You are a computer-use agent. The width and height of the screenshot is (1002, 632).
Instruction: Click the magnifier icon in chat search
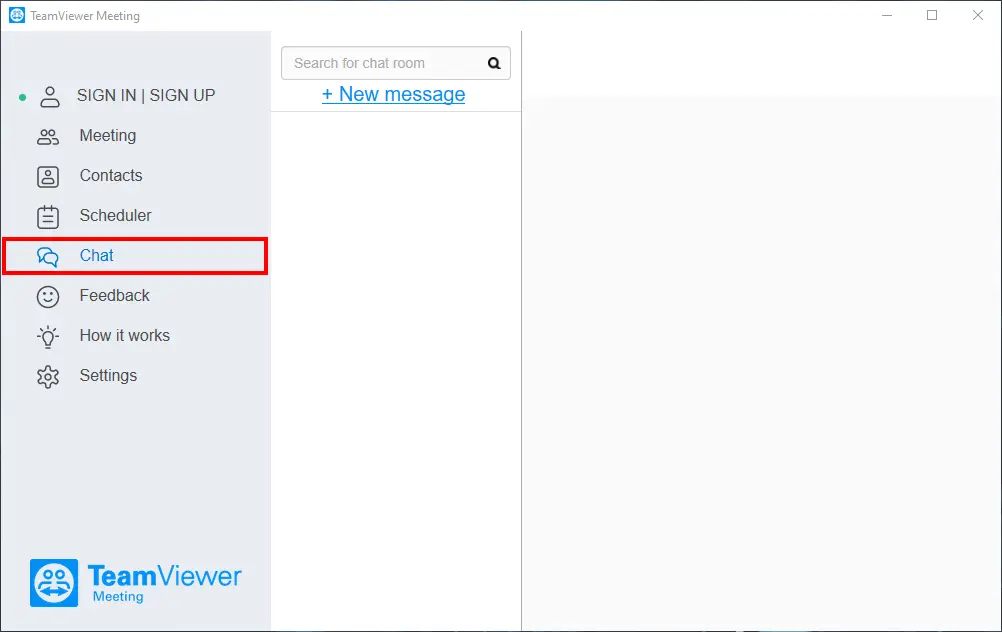coord(494,63)
